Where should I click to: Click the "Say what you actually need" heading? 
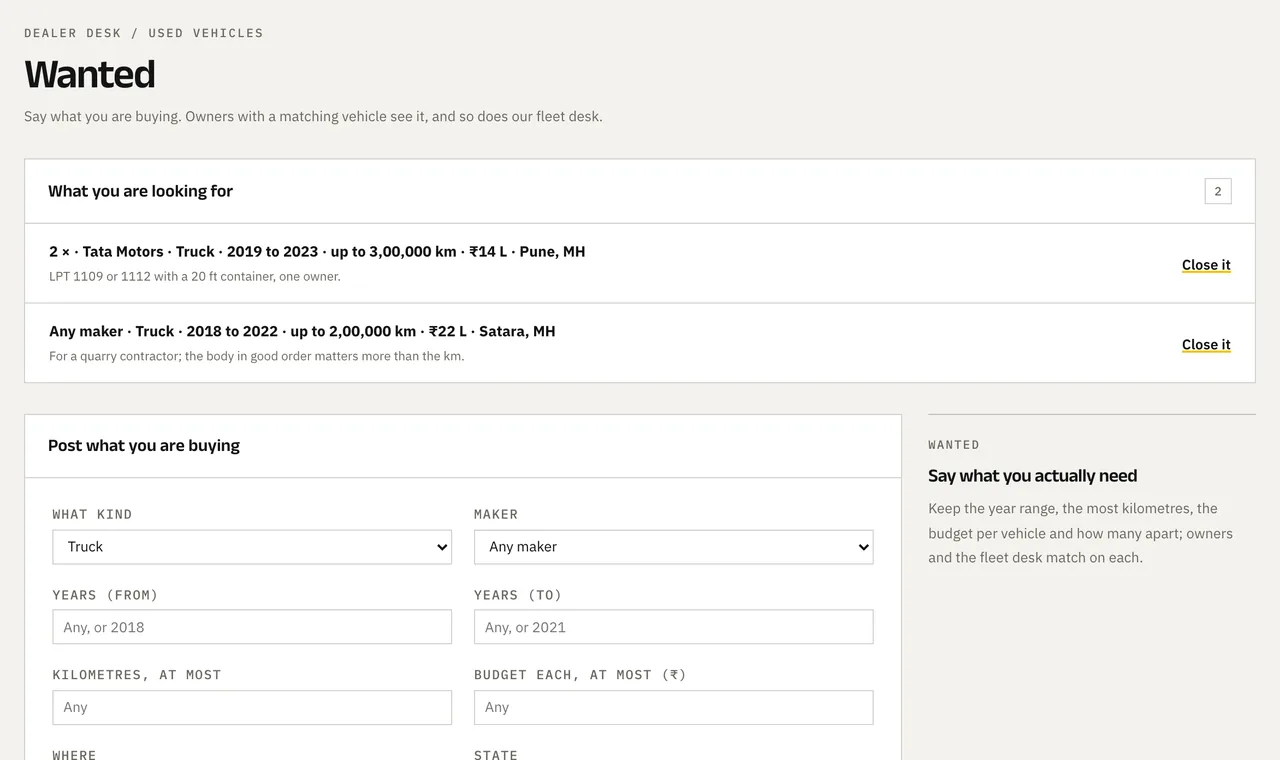1033,476
